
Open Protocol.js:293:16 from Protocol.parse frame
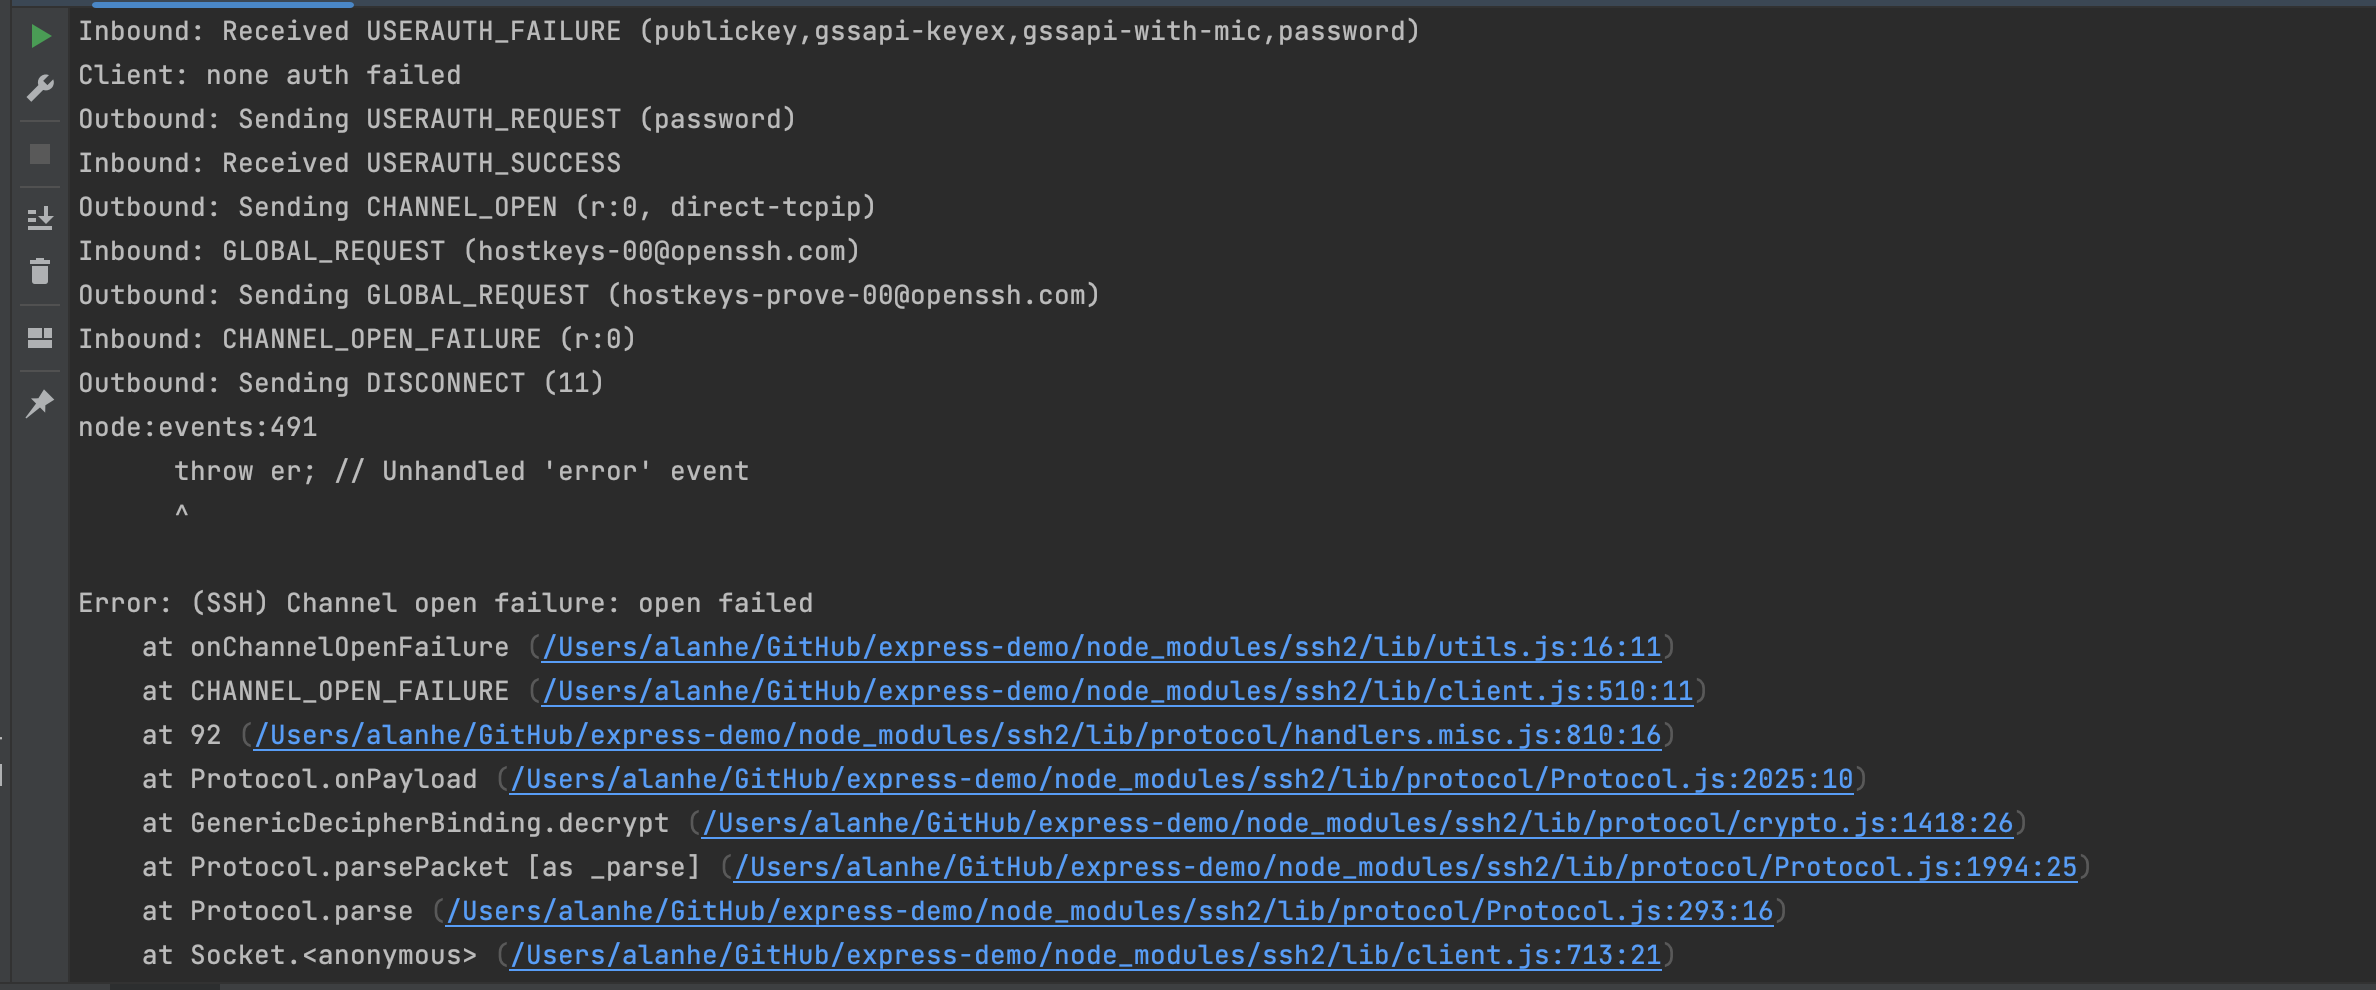click(x=1110, y=911)
